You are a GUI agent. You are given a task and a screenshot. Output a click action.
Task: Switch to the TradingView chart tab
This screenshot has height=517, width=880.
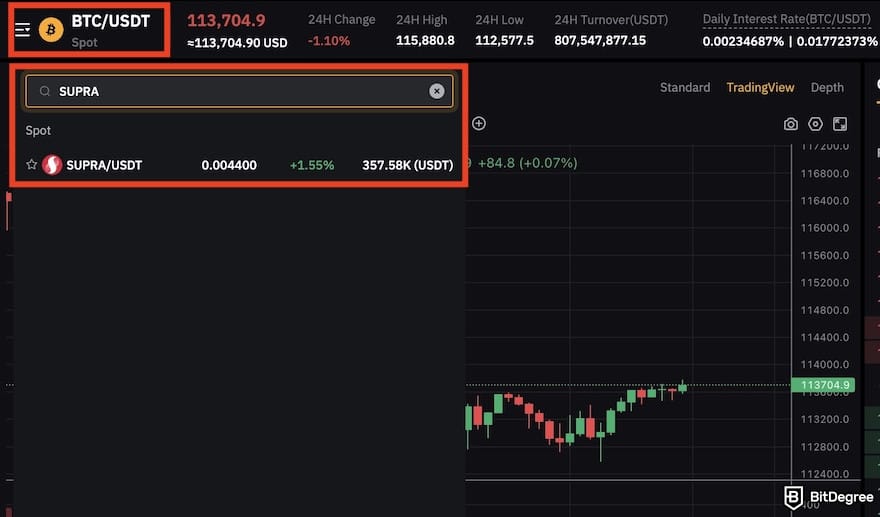(x=760, y=88)
